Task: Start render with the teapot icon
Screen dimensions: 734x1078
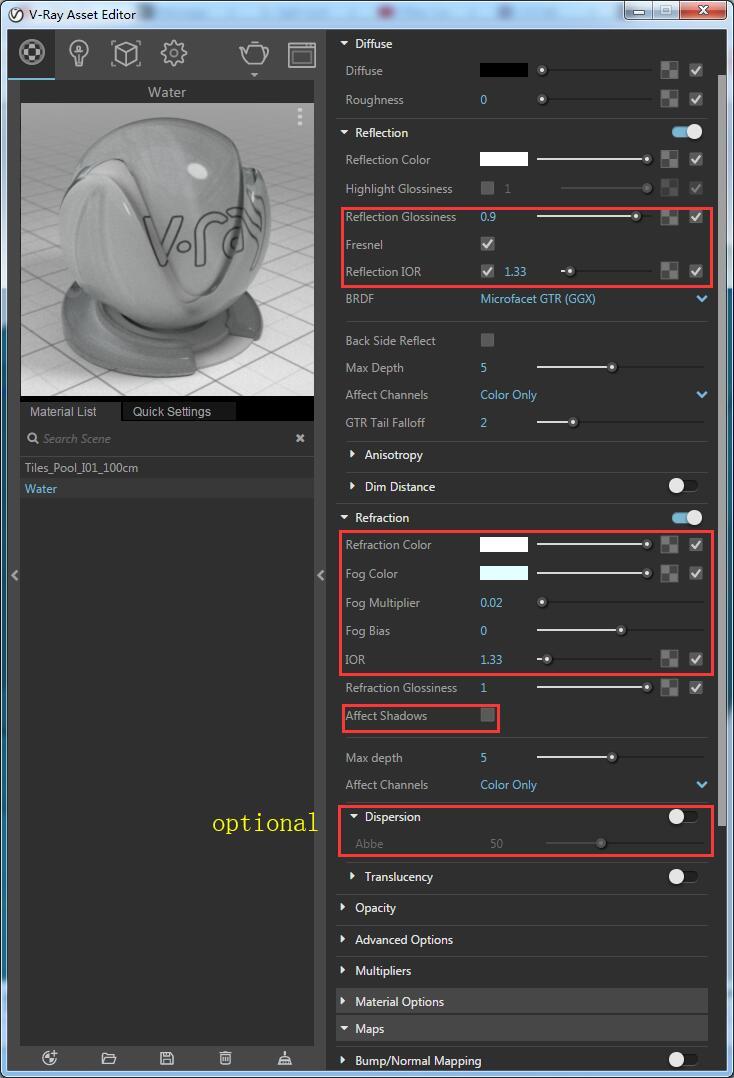Action: tap(254, 54)
